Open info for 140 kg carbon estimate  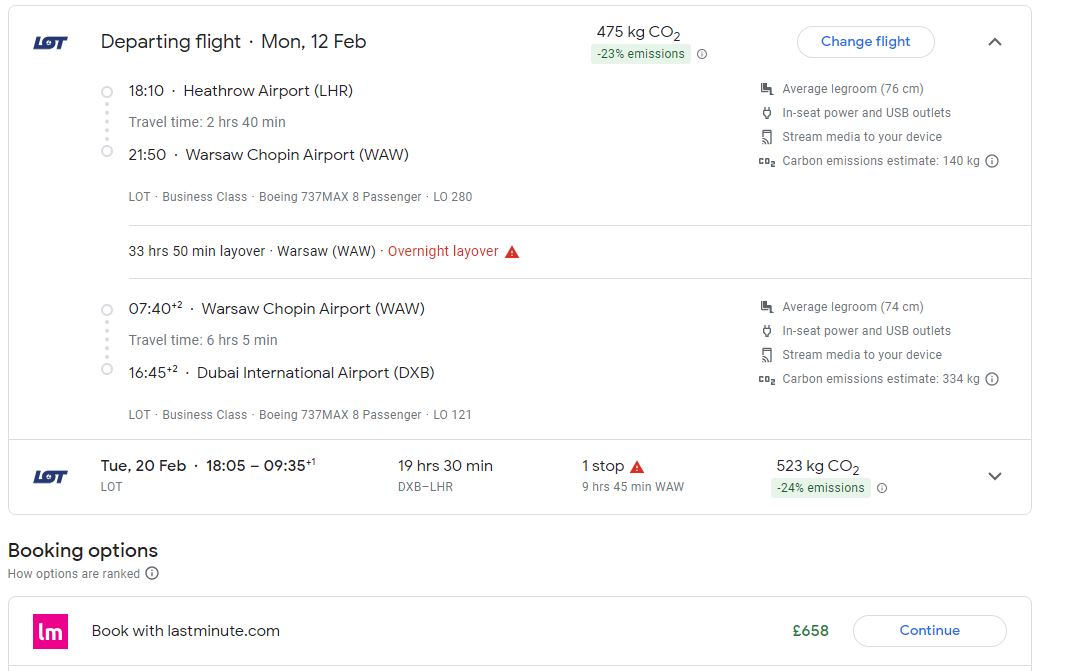pos(992,161)
